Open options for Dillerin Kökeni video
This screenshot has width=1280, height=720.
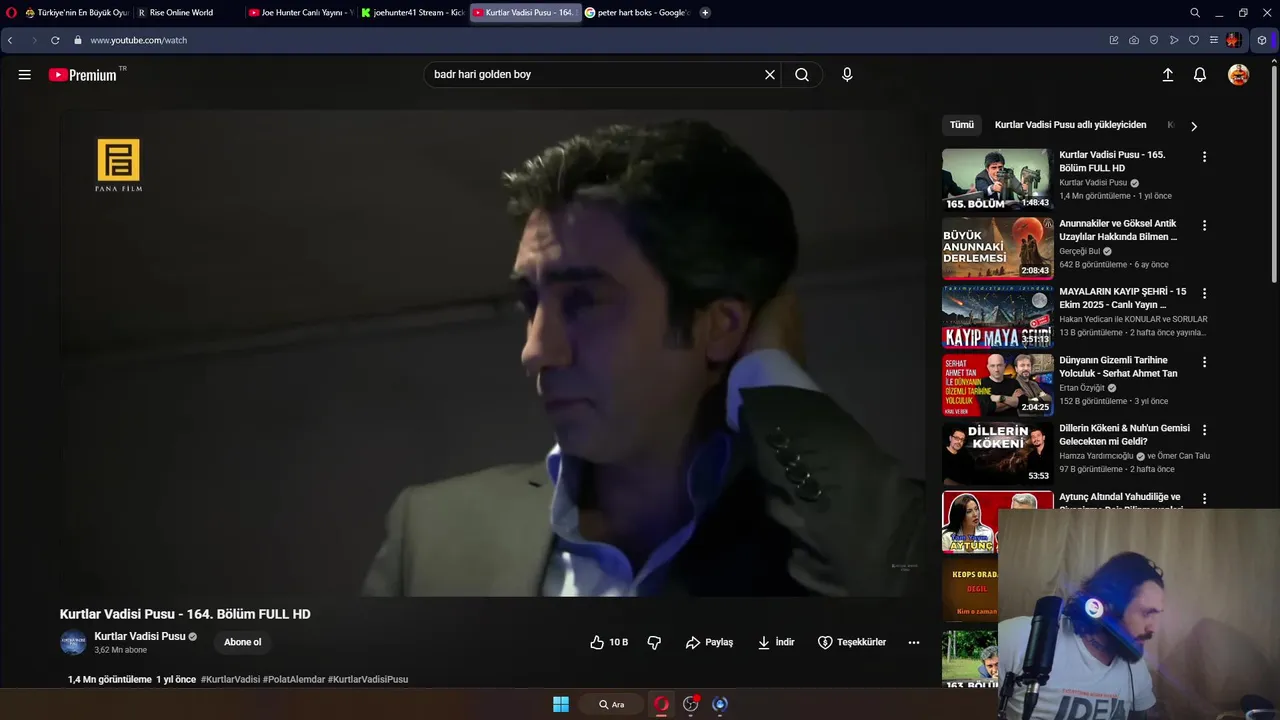tap(1204, 430)
